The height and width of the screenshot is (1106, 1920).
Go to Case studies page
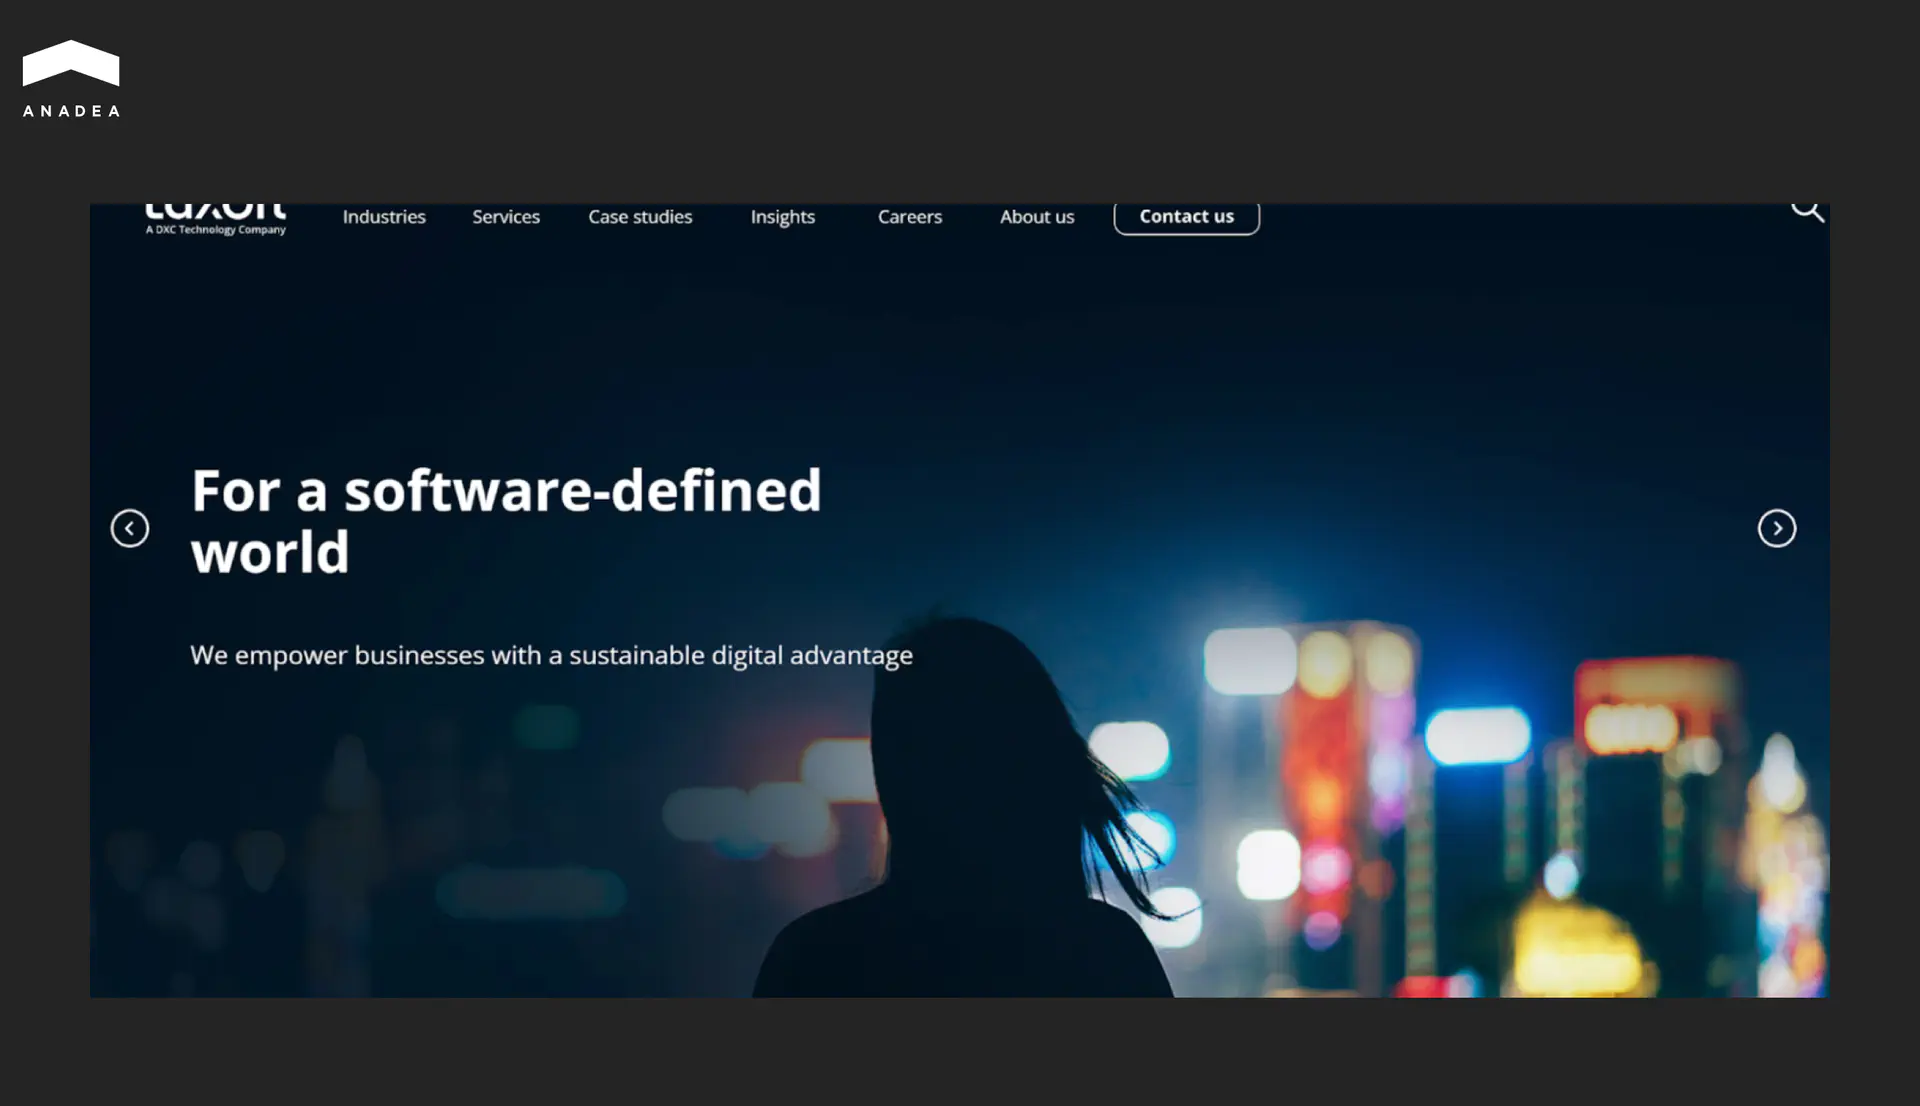640,217
